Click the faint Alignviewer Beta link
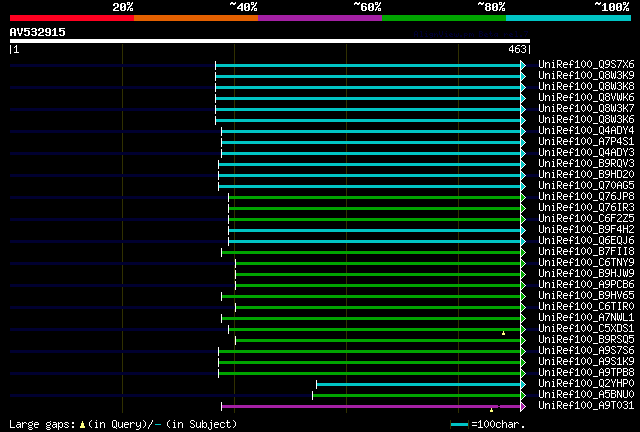 pos(471,34)
